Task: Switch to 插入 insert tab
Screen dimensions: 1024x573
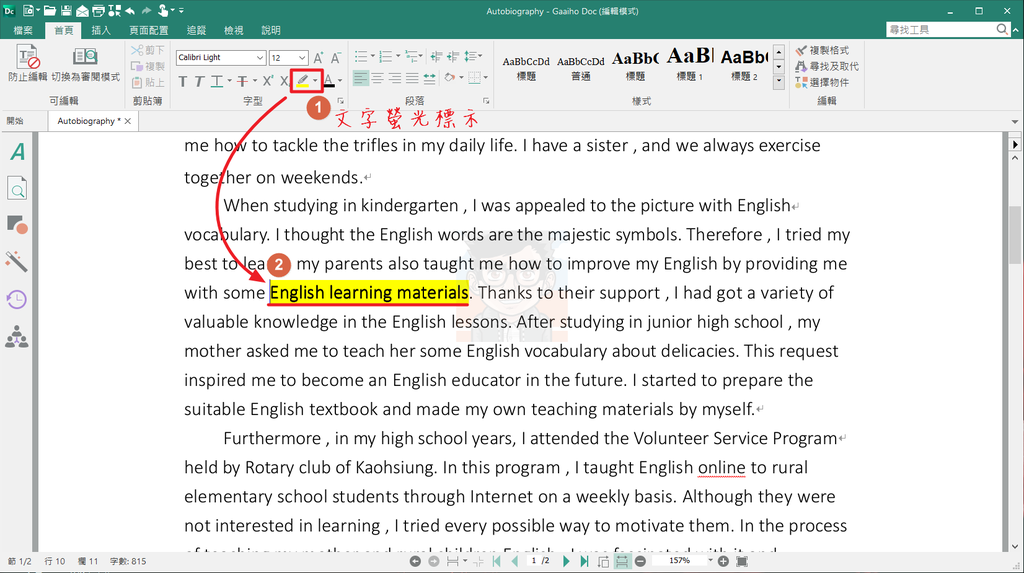Action: (x=101, y=30)
